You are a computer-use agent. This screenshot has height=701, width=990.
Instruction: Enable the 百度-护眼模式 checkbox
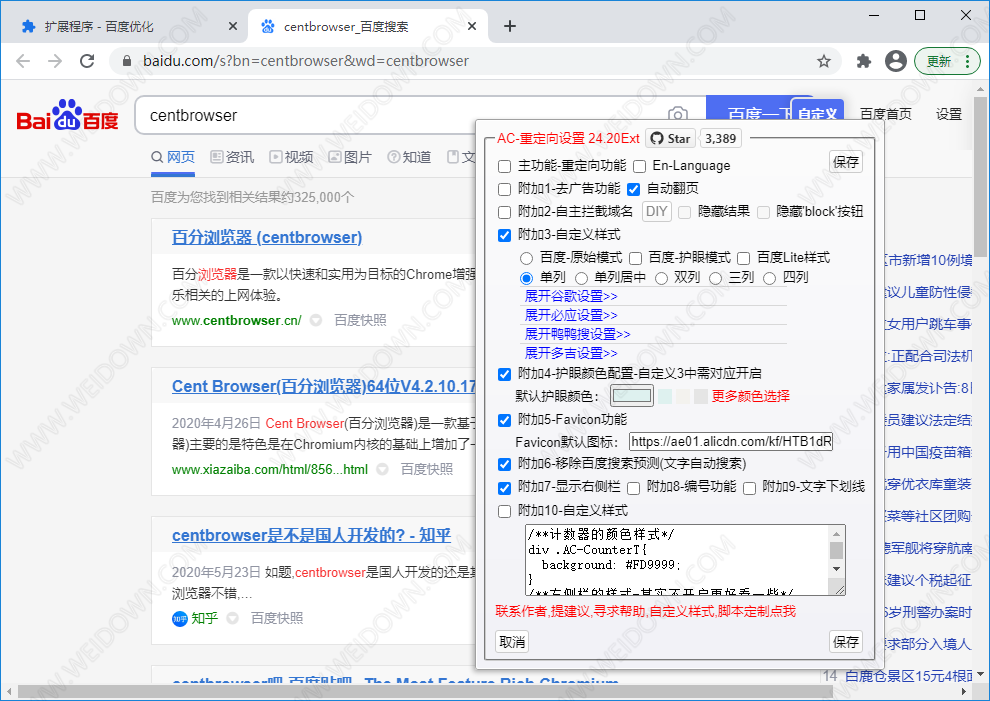[x=636, y=258]
